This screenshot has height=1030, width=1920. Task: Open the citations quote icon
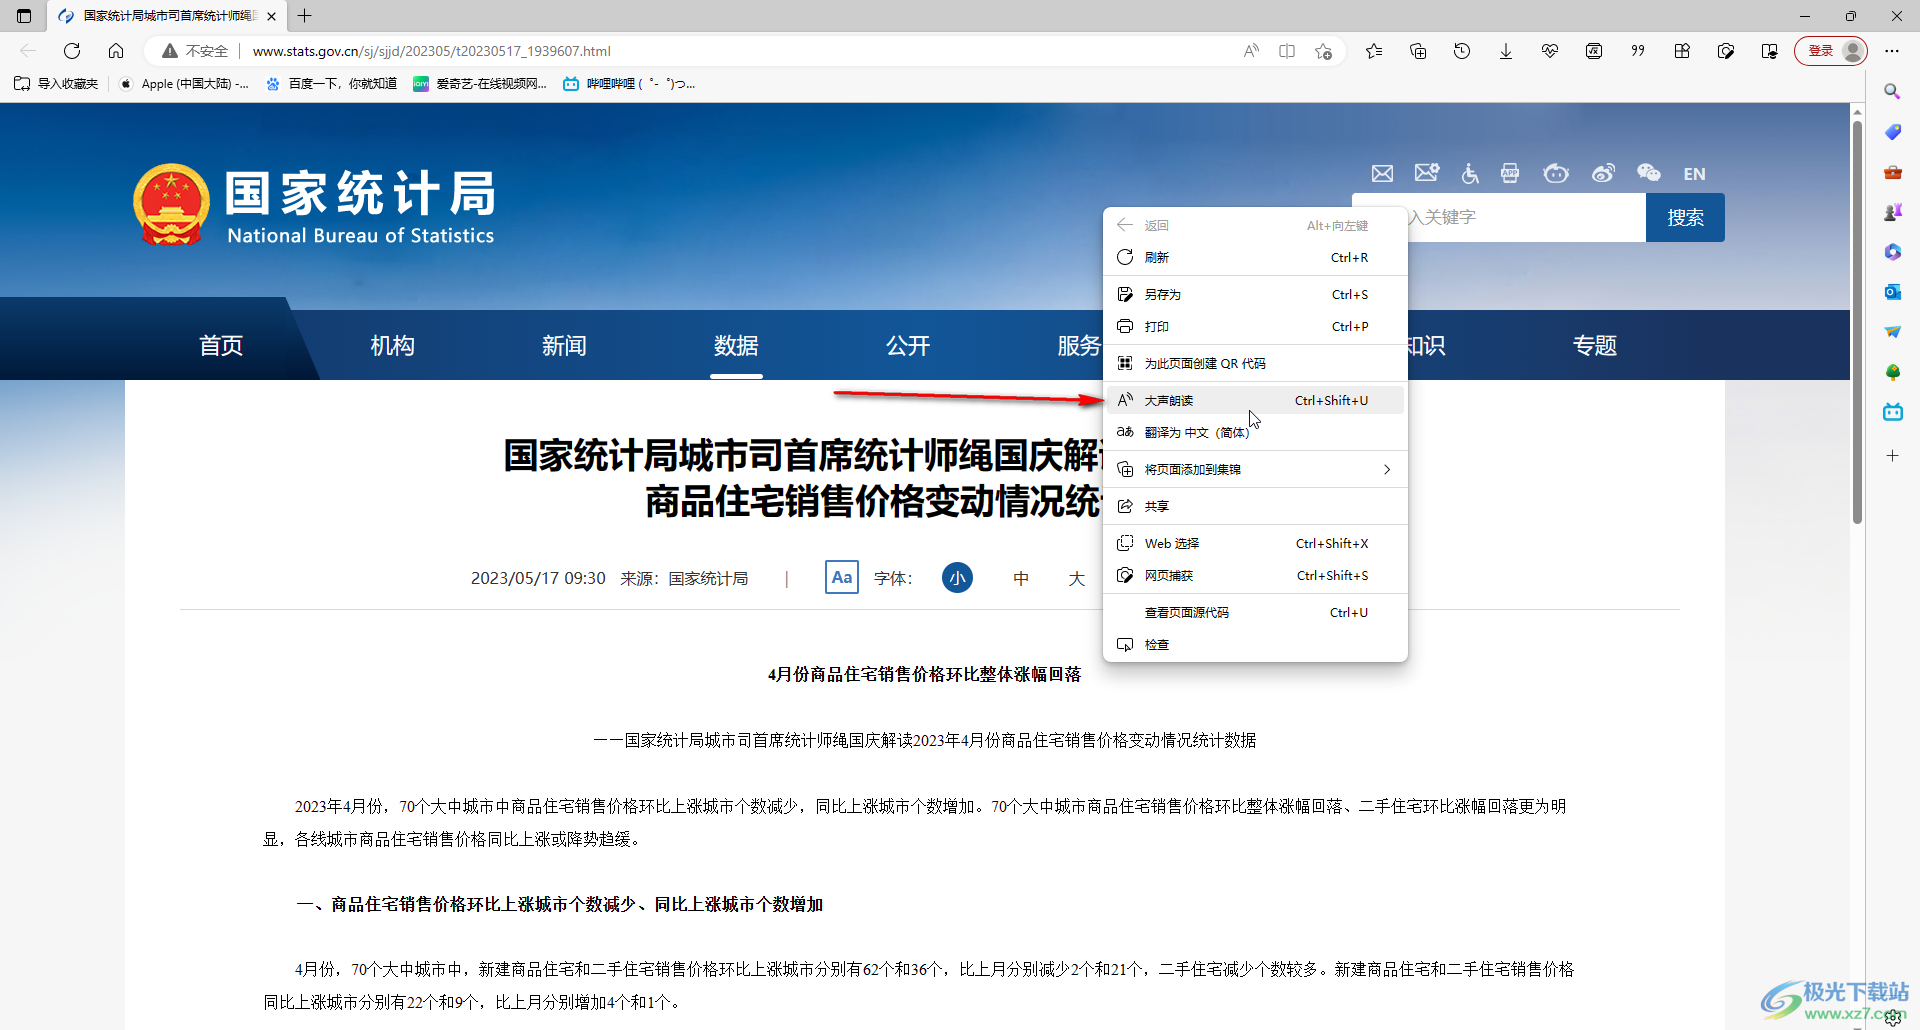tap(1638, 51)
